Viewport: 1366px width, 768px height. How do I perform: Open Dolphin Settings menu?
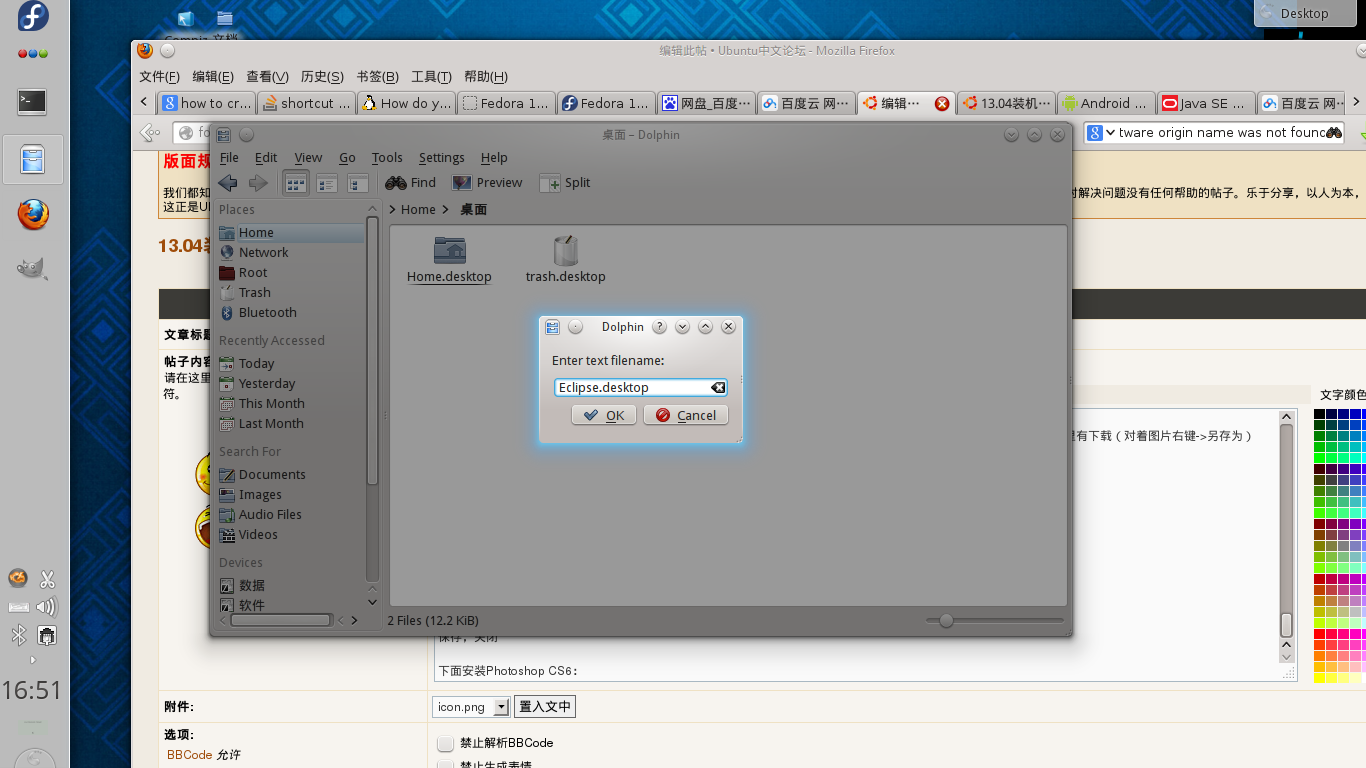click(x=441, y=158)
